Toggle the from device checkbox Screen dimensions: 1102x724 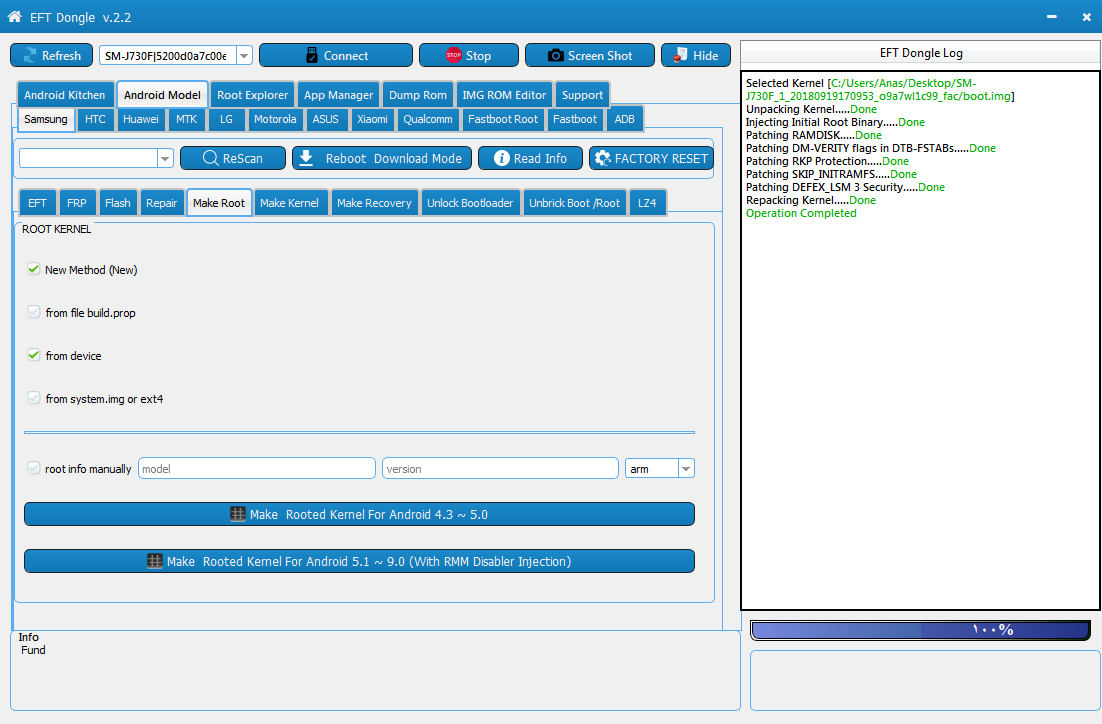pos(34,355)
